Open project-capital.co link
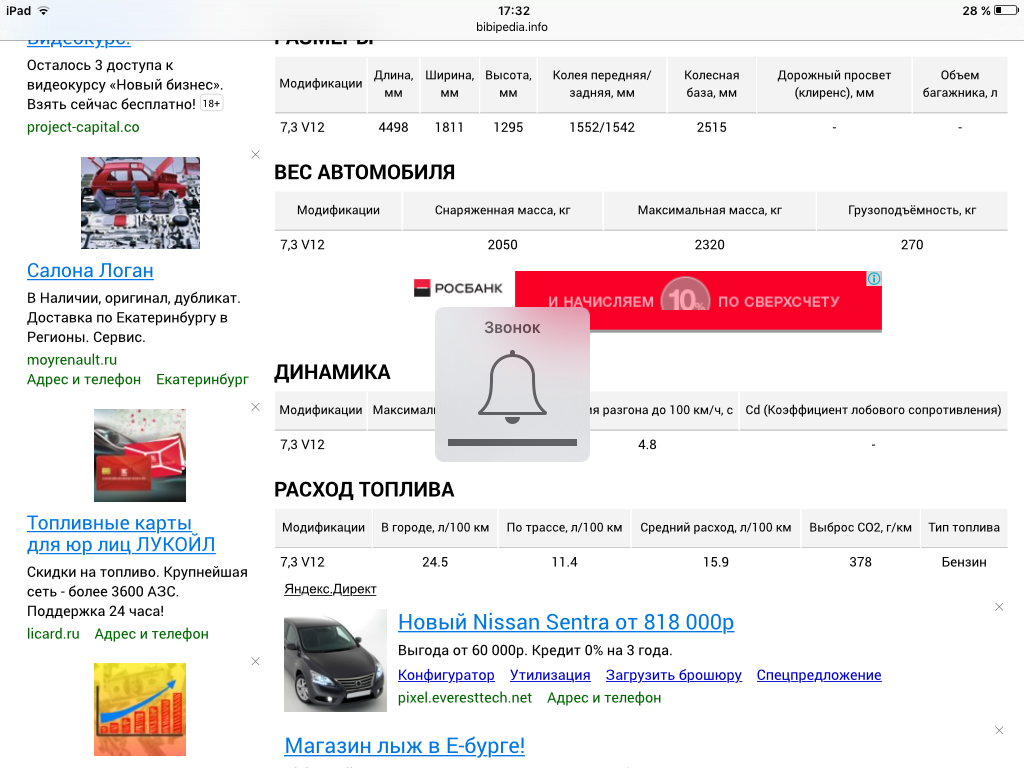 tap(83, 127)
